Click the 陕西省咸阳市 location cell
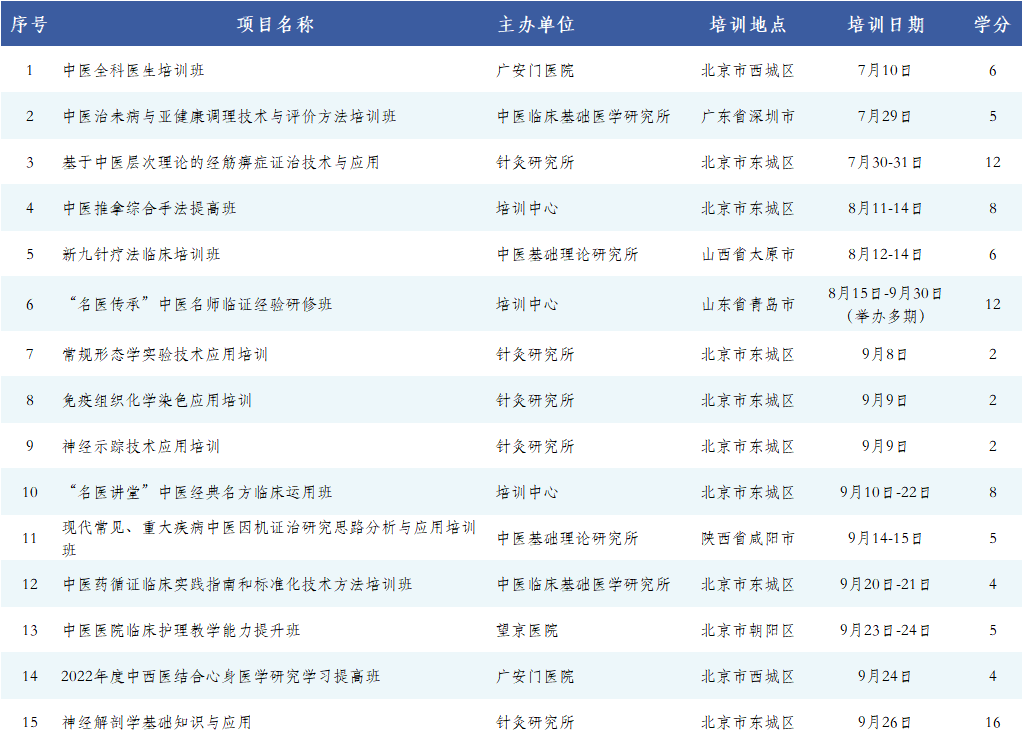Image resolution: width=1022 pixels, height=746 pixels. tap(748, 539)
